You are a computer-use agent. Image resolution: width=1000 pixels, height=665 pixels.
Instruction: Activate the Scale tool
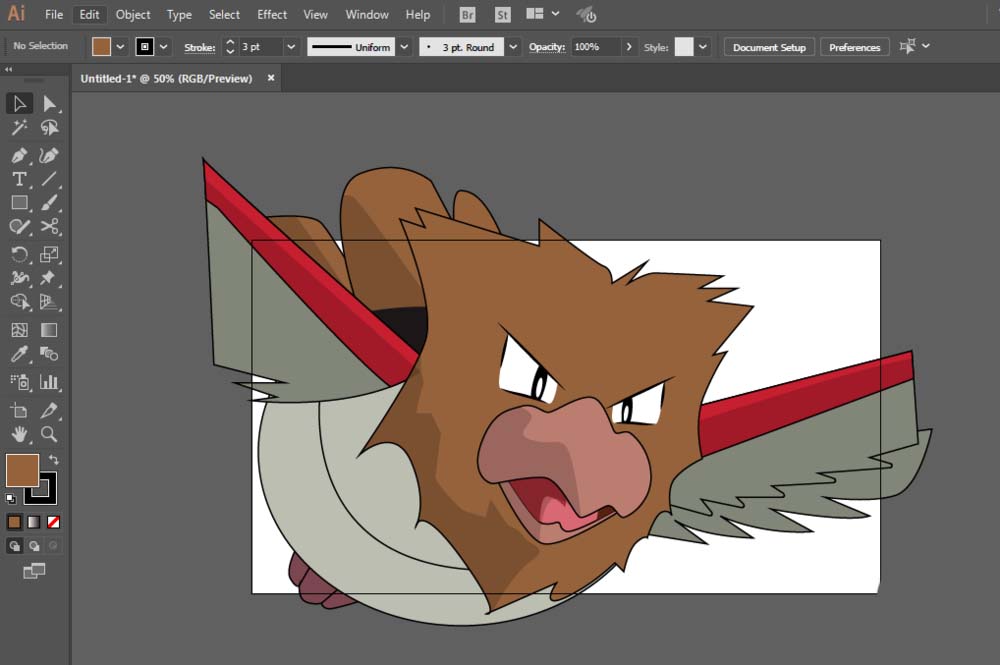coord(49,254)
